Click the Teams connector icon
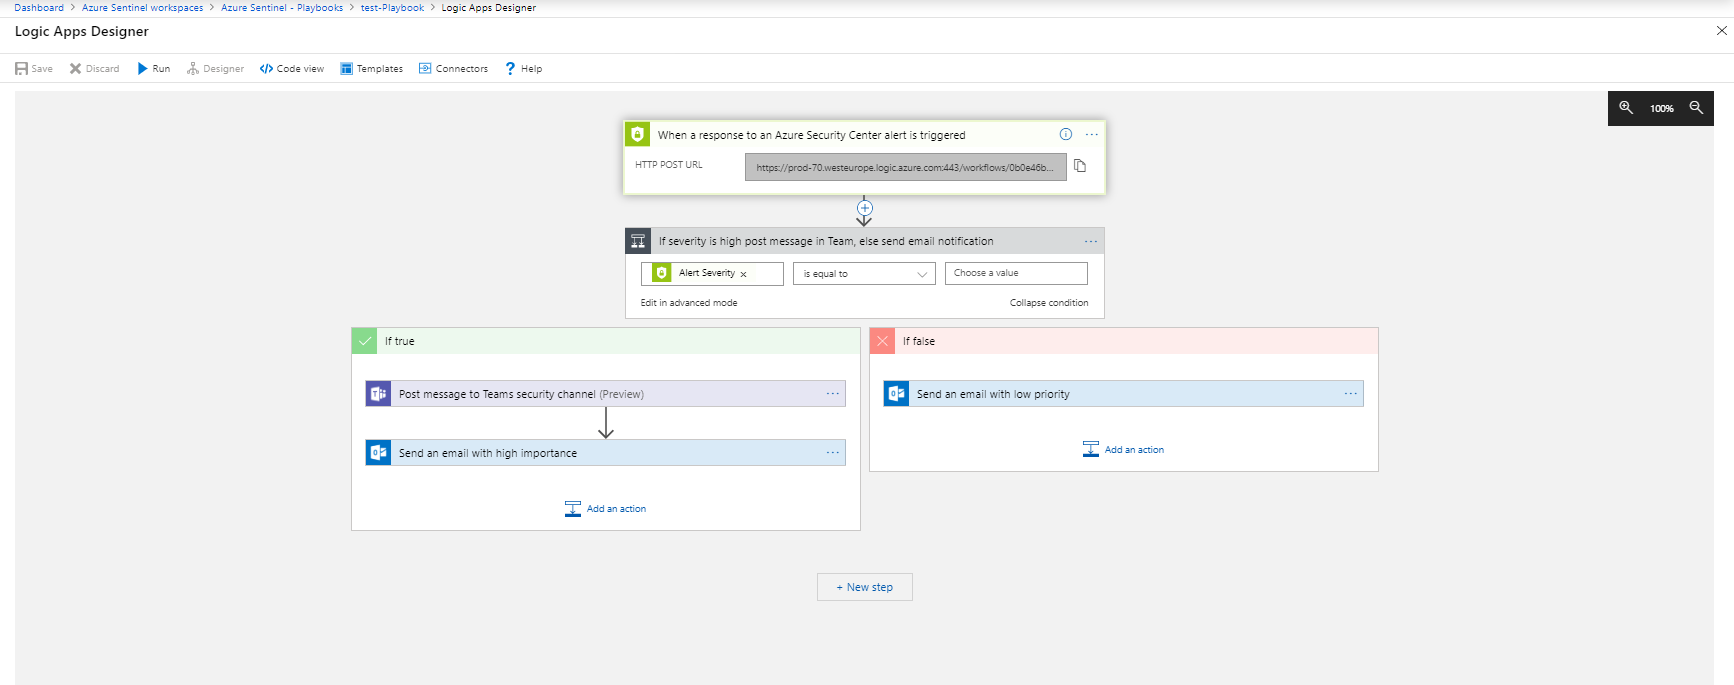1734x685 pixels. point(378,394)
